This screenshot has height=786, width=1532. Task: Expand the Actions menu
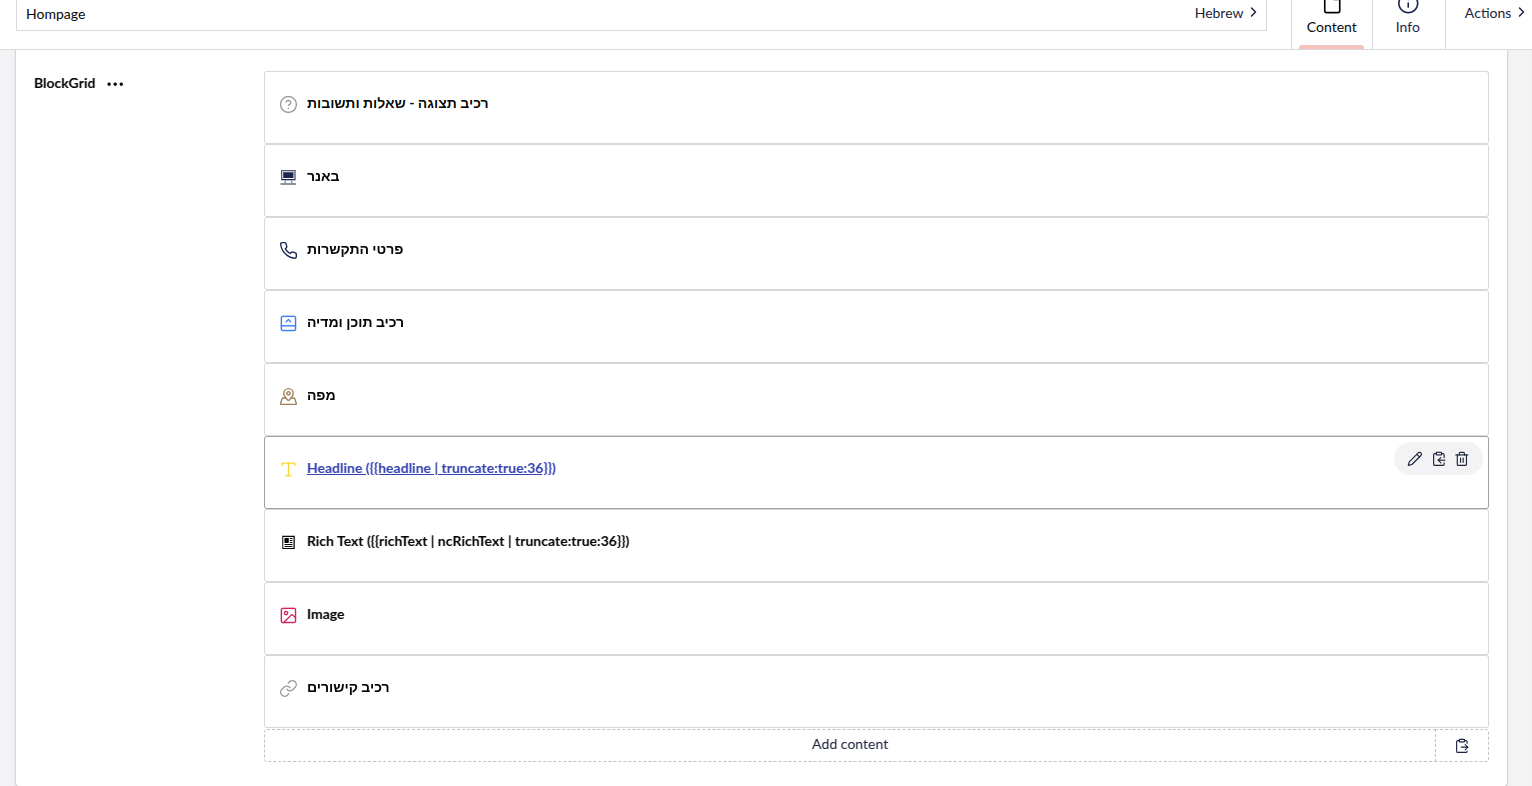1494,13
